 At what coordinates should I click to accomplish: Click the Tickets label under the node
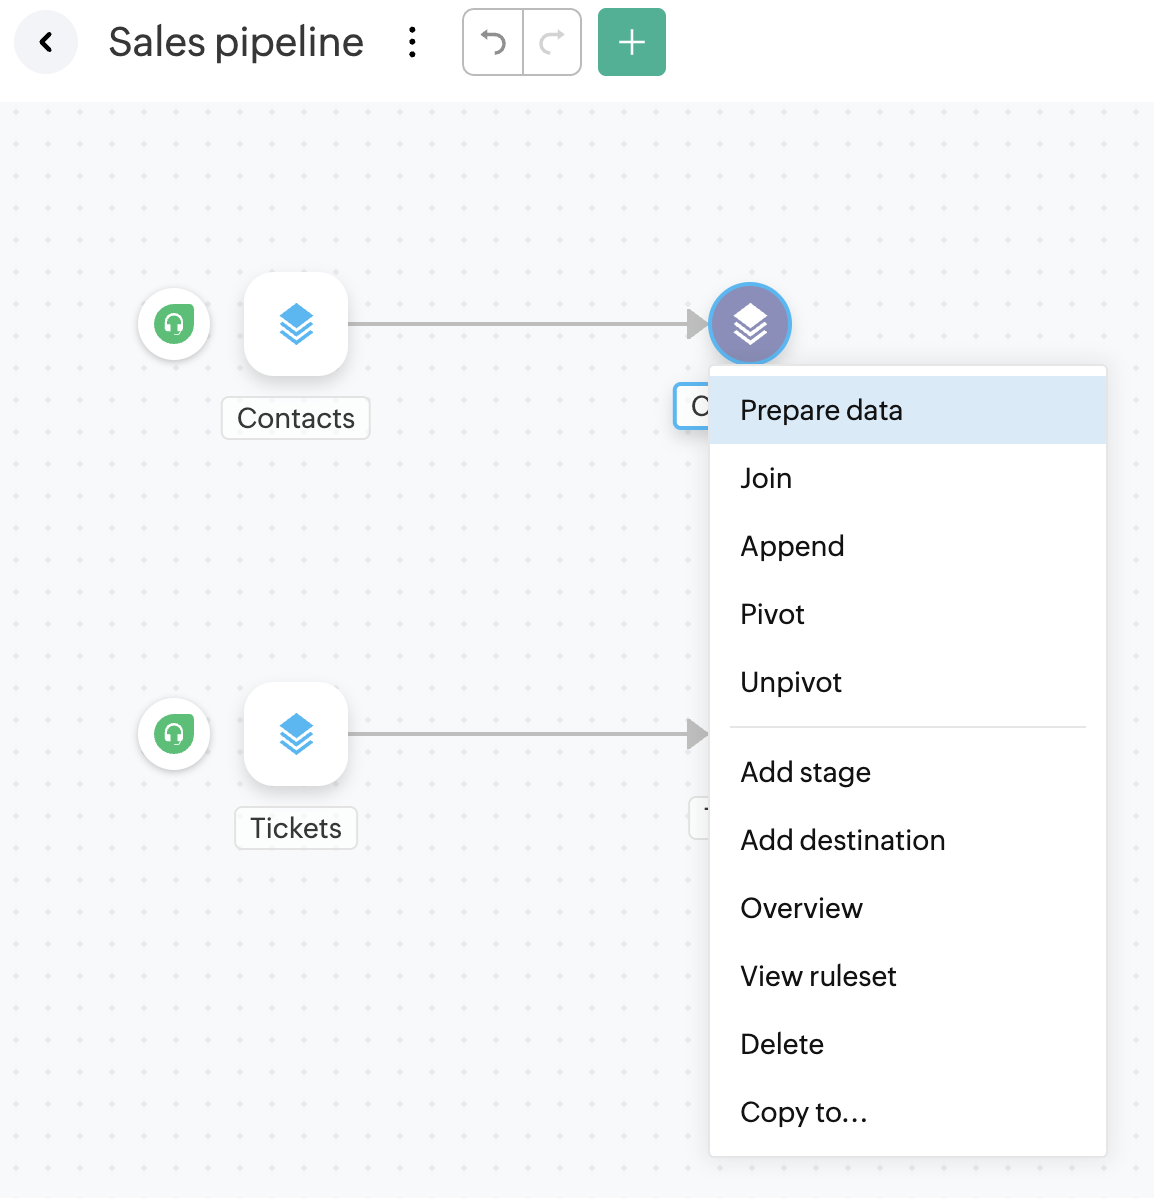click(x=296, y=828)
